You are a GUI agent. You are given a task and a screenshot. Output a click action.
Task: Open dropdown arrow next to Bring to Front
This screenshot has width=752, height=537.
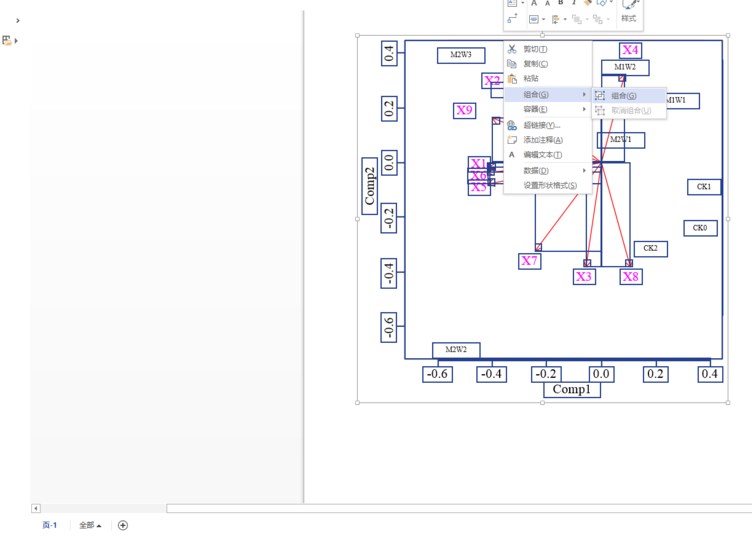(587, 20)
